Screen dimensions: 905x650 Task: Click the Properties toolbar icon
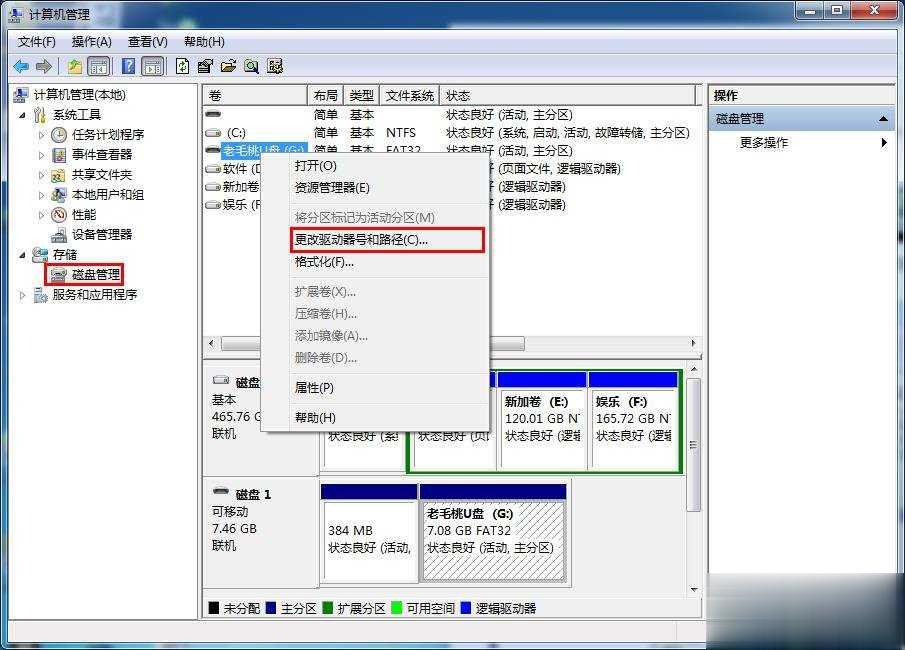tap(205, 66)
